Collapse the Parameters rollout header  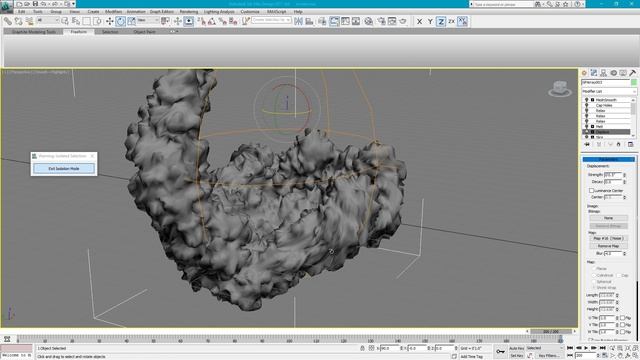tap(609, 159)
